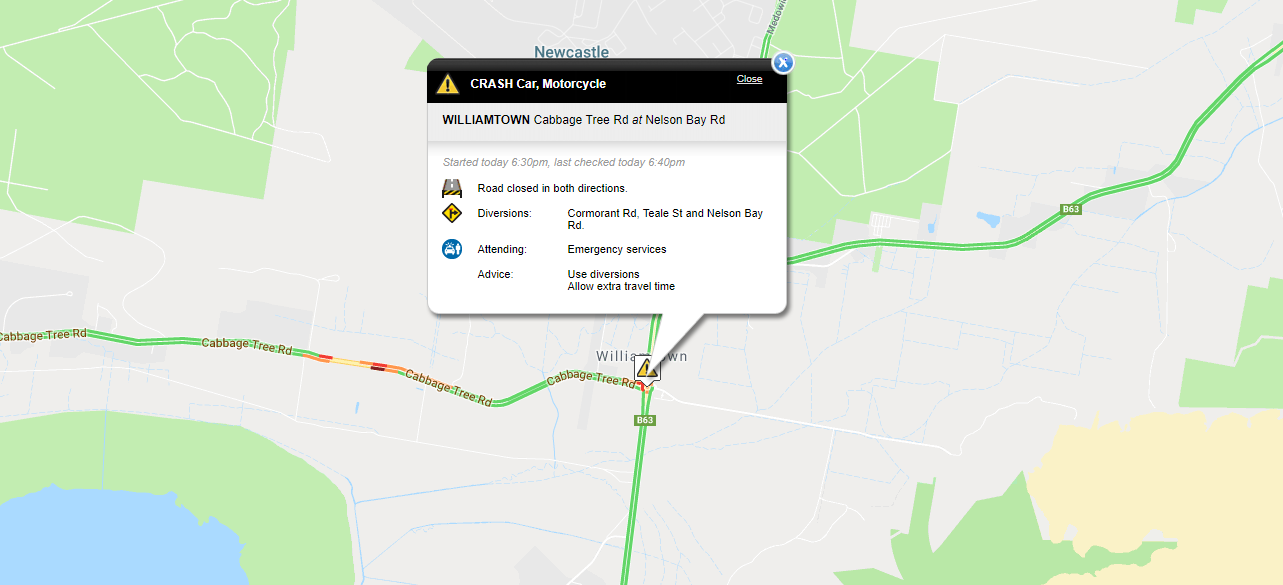The image size is (1283, 585).
Task: Click the blue X icon on the popup
Action: [x=784, y=62]
